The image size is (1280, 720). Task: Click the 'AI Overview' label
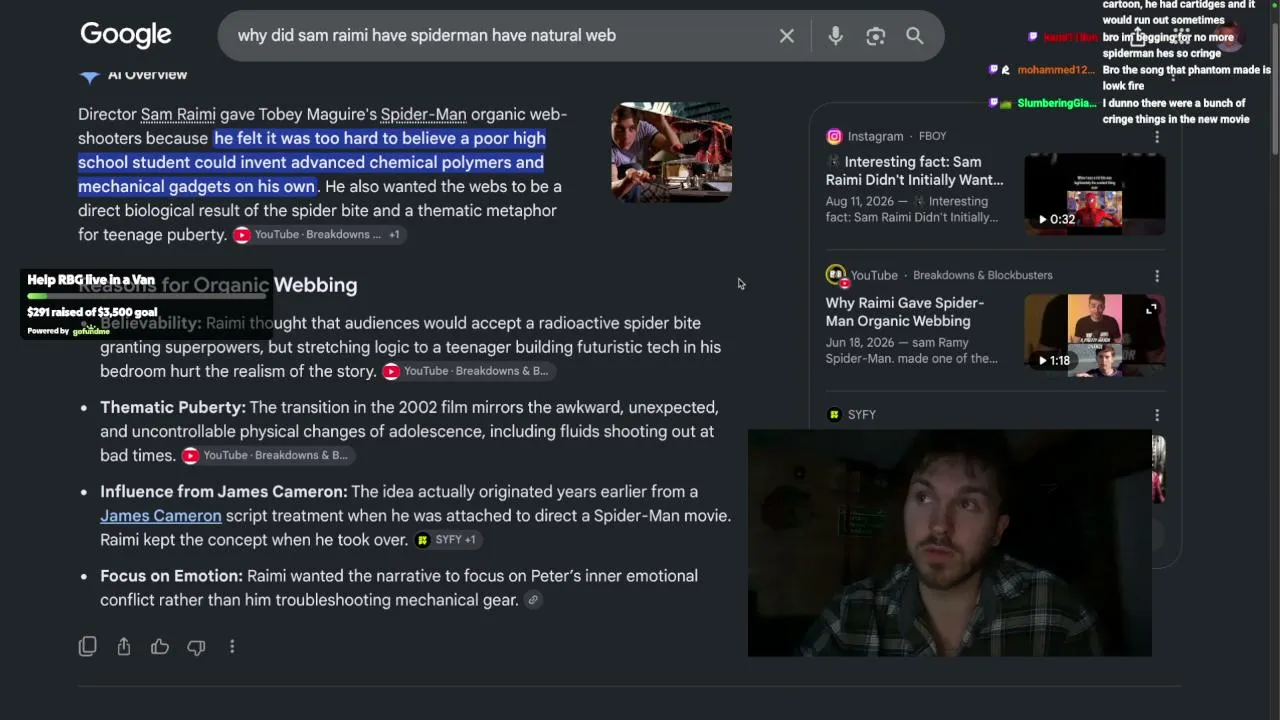(x=147, y=75)
